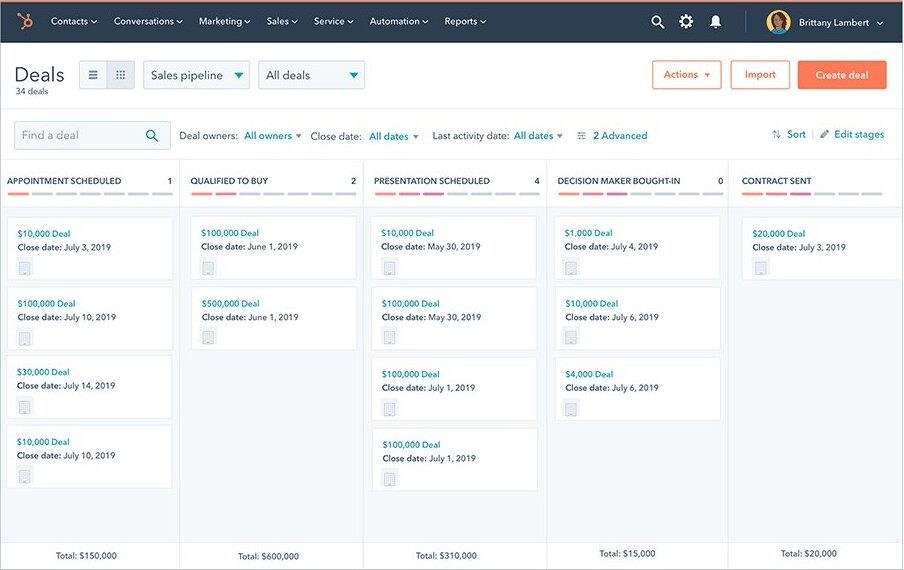Click the Contract Sent column header
Screen dimensions: 904x570
777,181
